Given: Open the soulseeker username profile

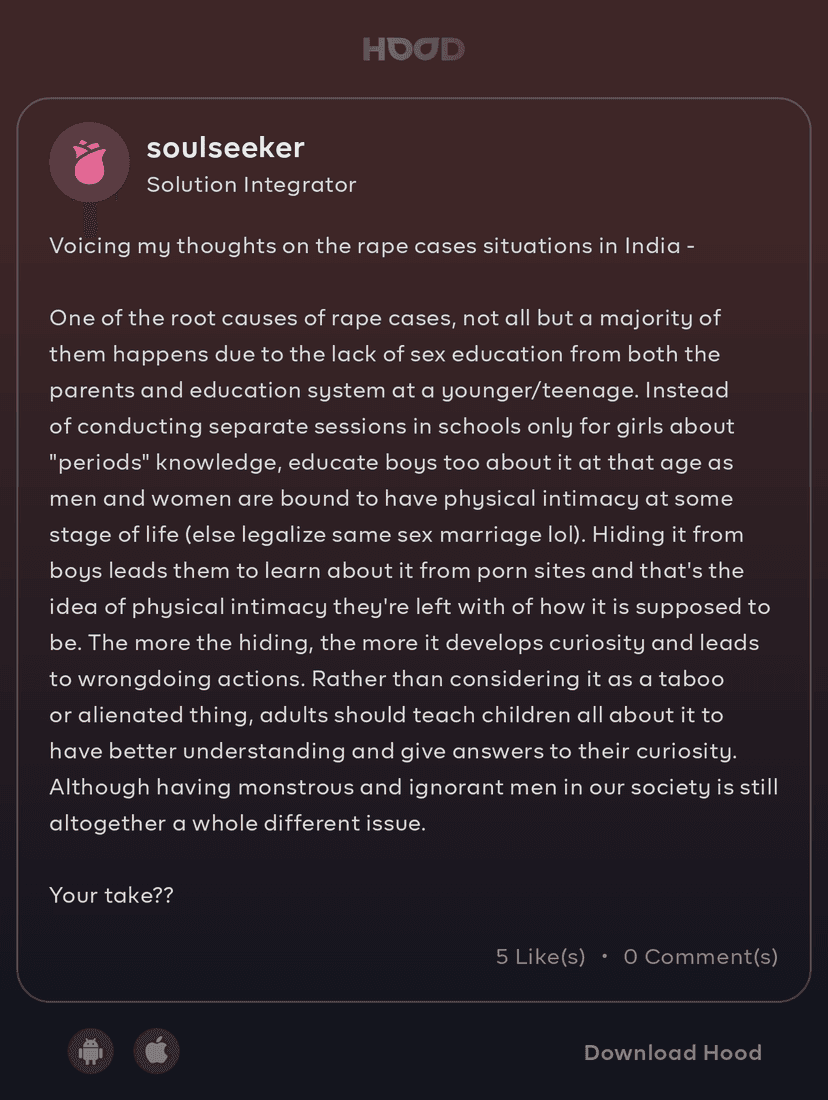Looking at the screenshot, I should [225, 148].
